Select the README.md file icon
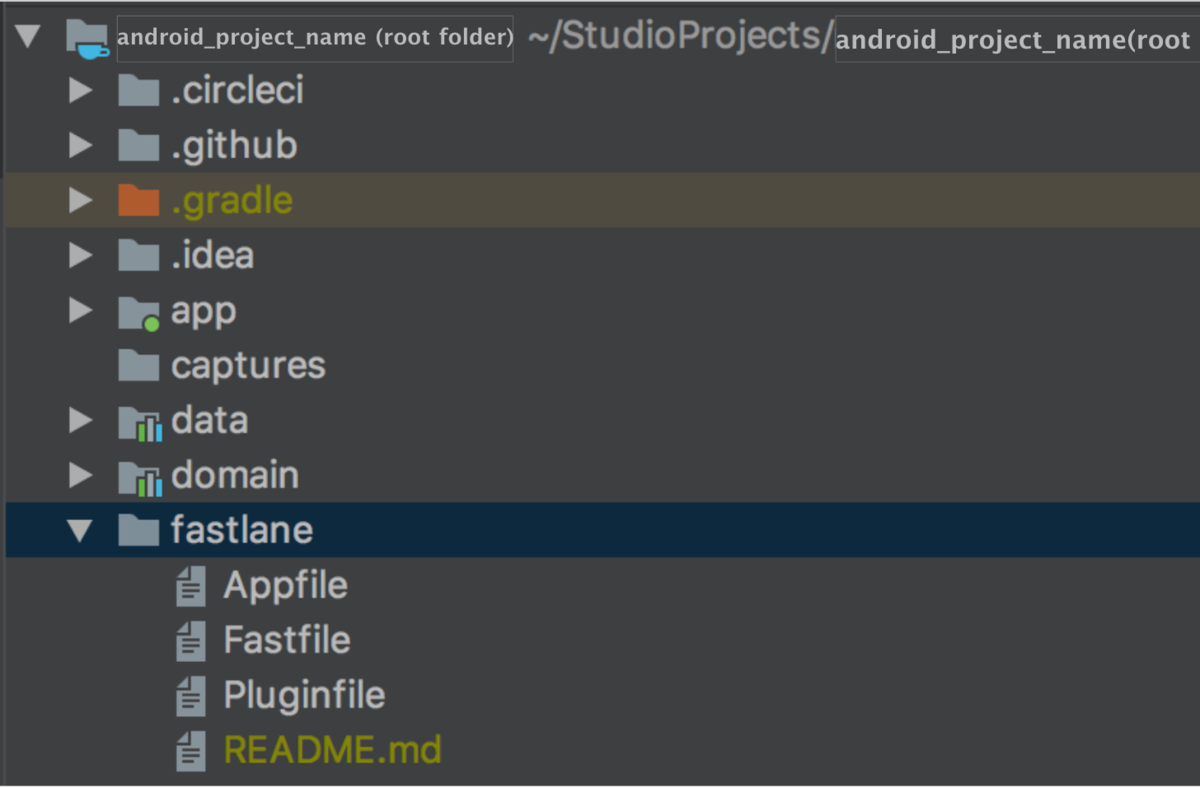 coord(191,750)
